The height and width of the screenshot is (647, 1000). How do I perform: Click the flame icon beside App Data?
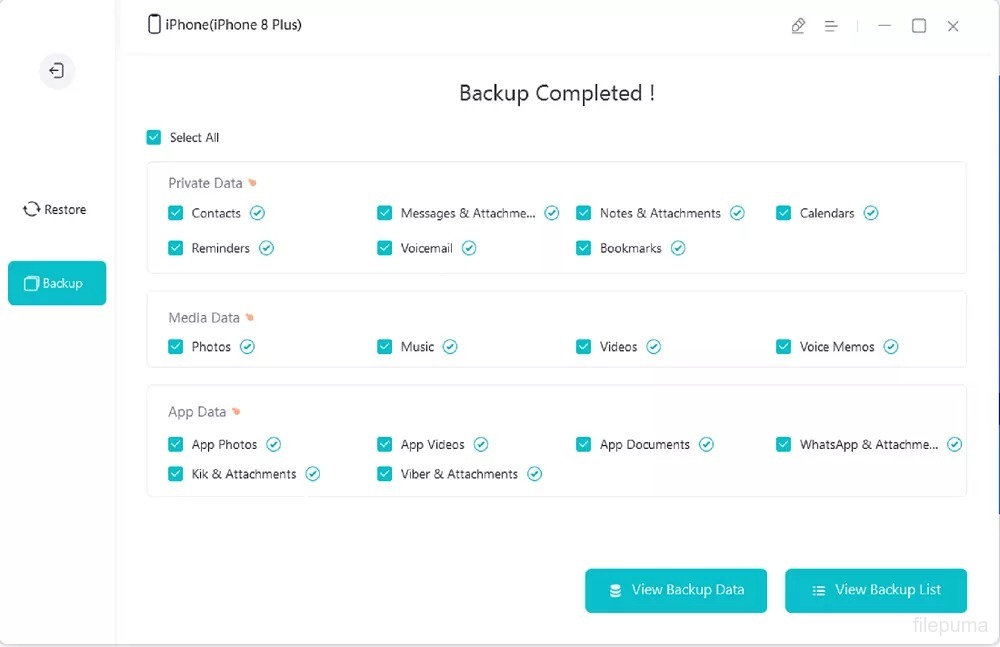pos(237,412)
